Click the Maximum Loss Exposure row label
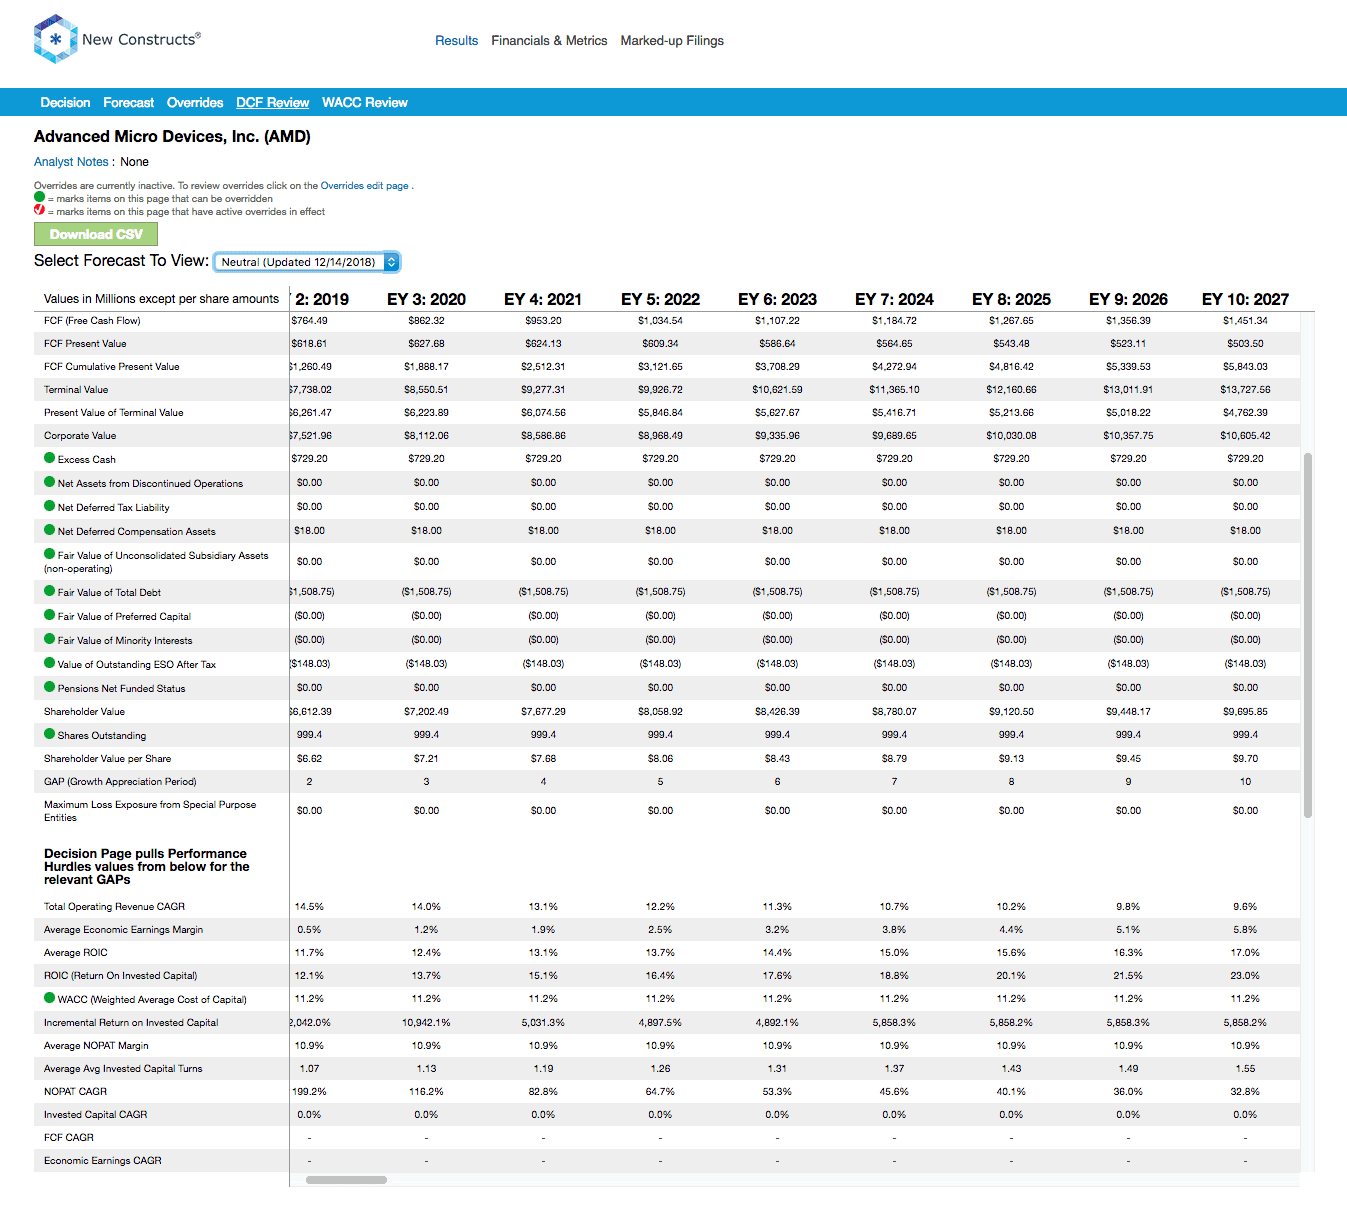This screenshot has width=1347, height=1207. tap(150, 811)
